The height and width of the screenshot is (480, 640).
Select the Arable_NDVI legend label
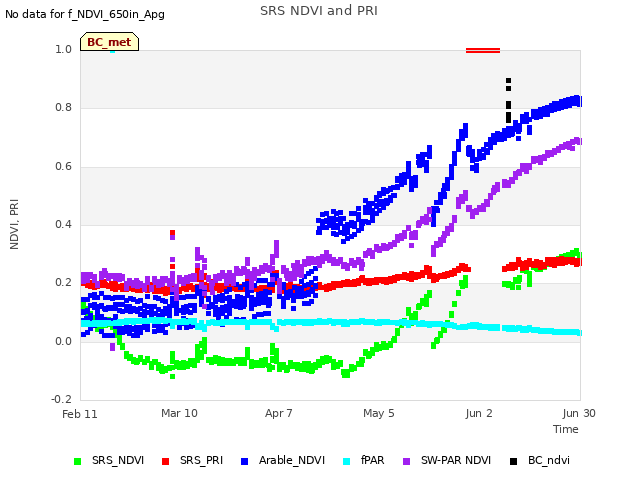coord(292,460)
